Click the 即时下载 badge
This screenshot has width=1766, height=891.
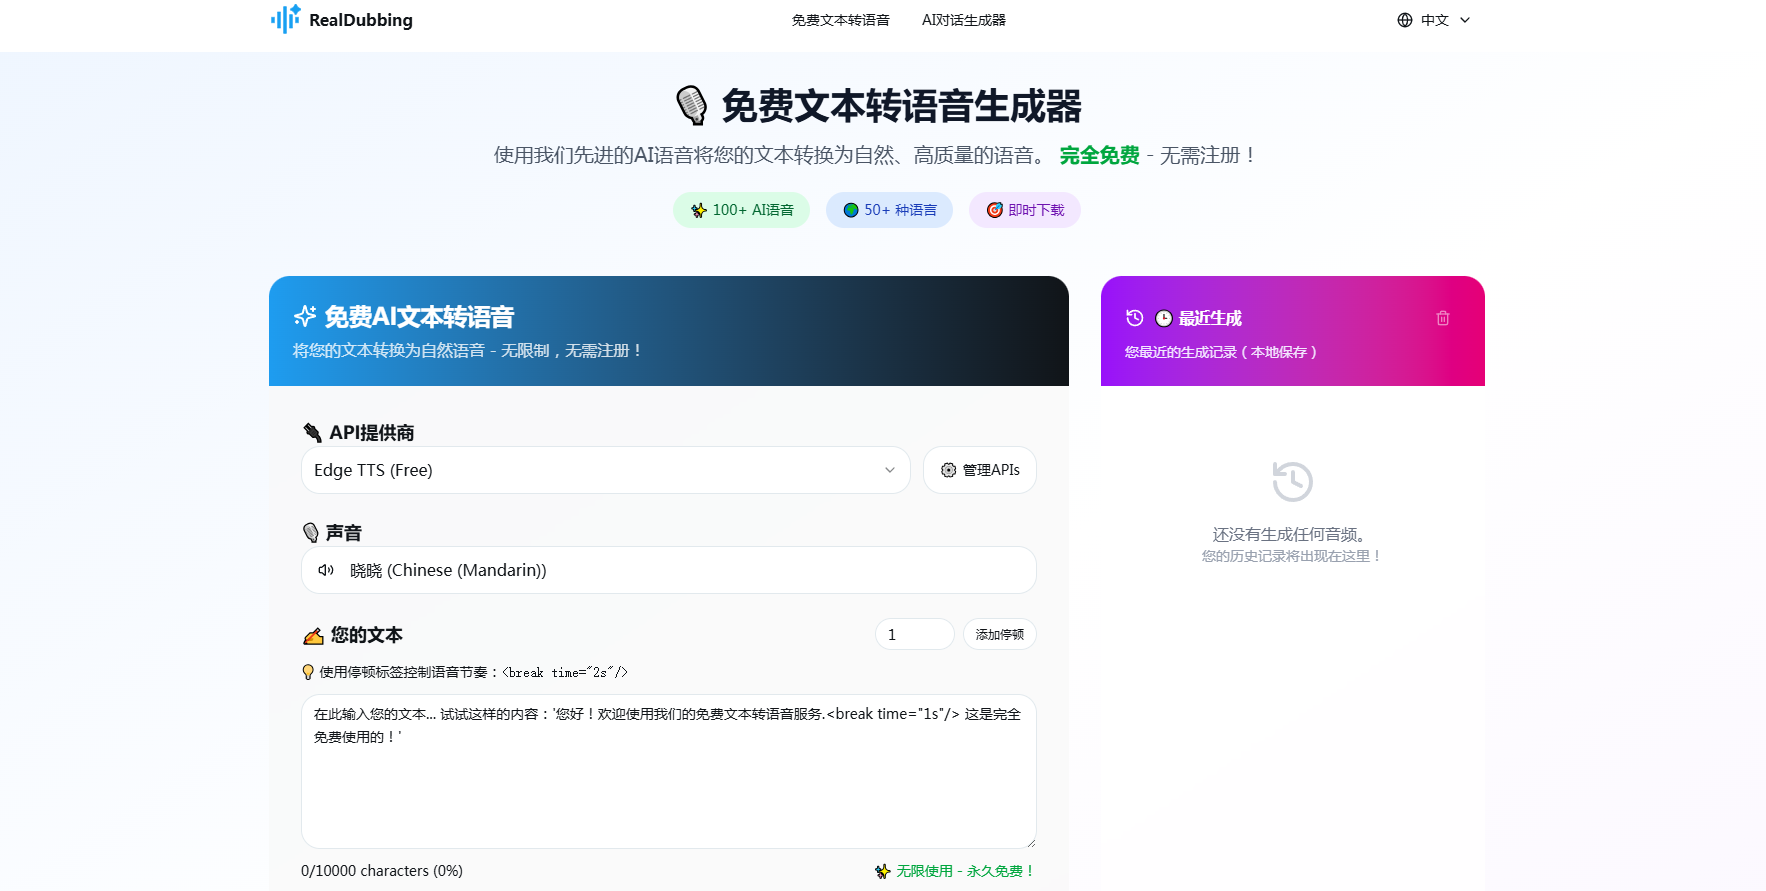pos(1024,210)
